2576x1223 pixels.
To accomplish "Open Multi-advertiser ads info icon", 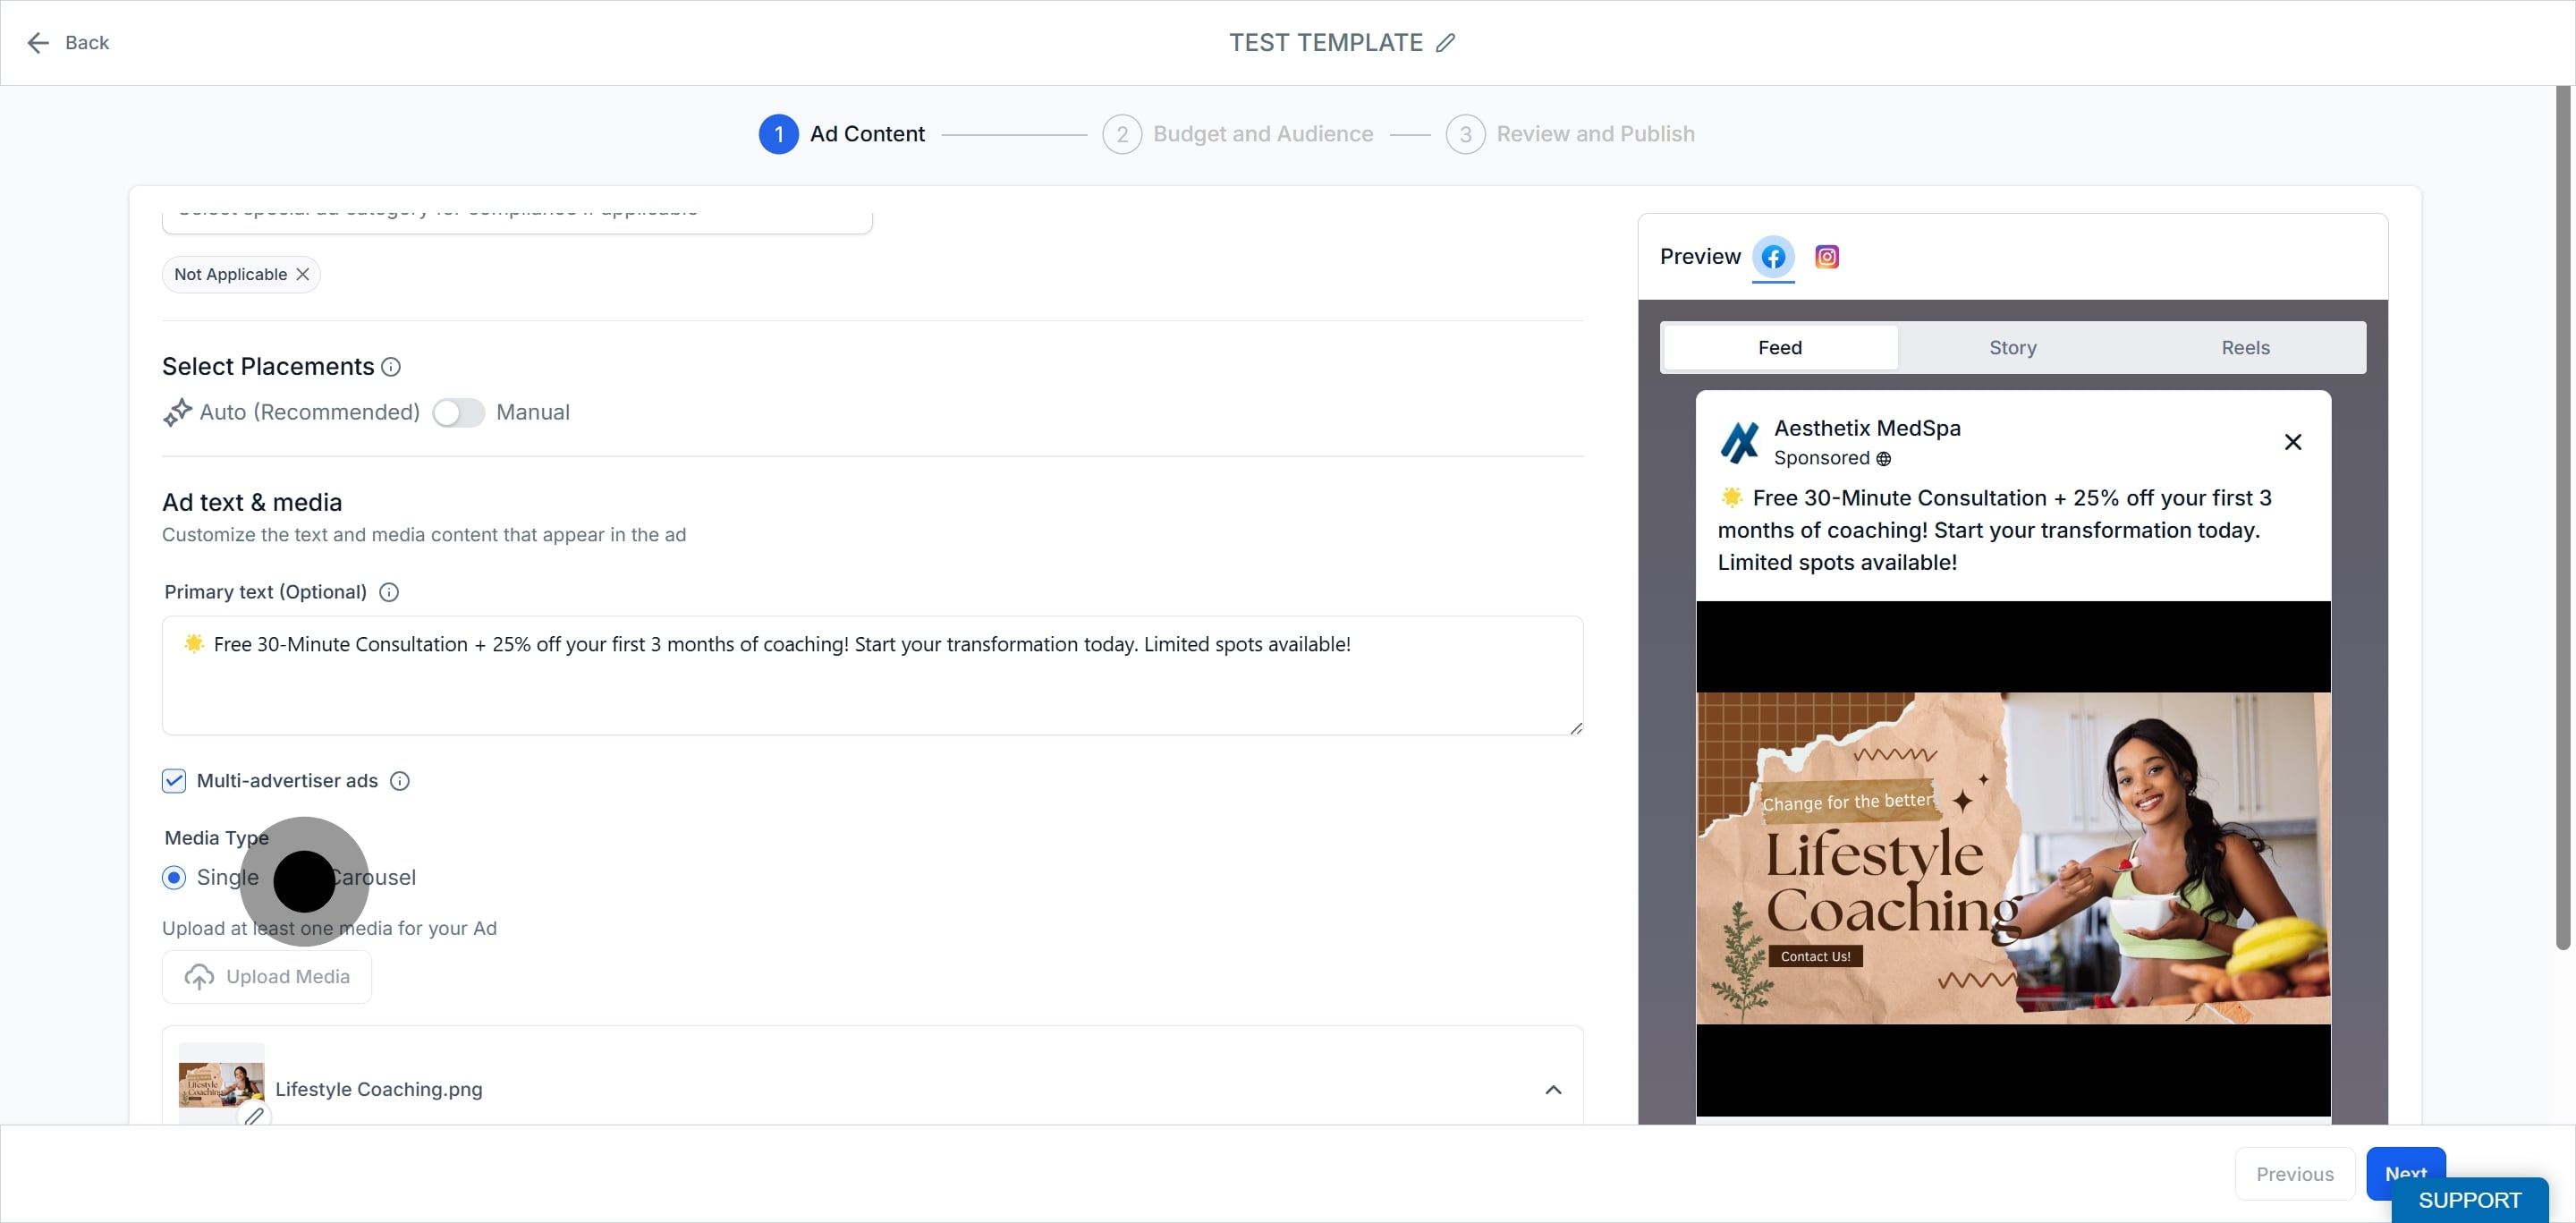I will coord(400,781).
